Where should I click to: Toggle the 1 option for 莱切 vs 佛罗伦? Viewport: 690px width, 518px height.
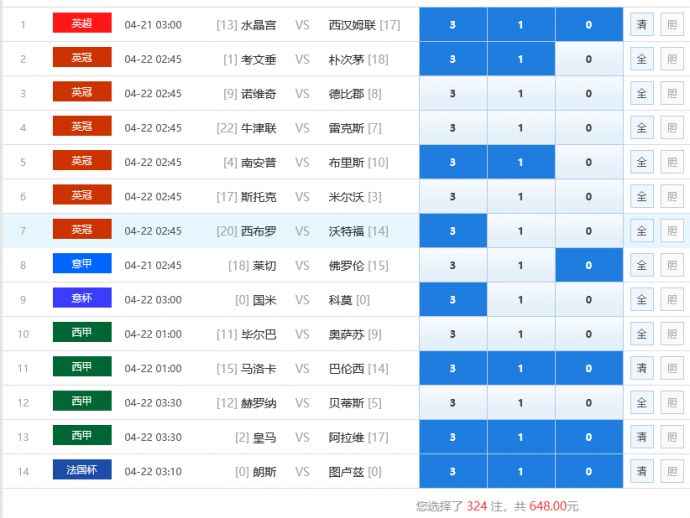pos(520,265)
